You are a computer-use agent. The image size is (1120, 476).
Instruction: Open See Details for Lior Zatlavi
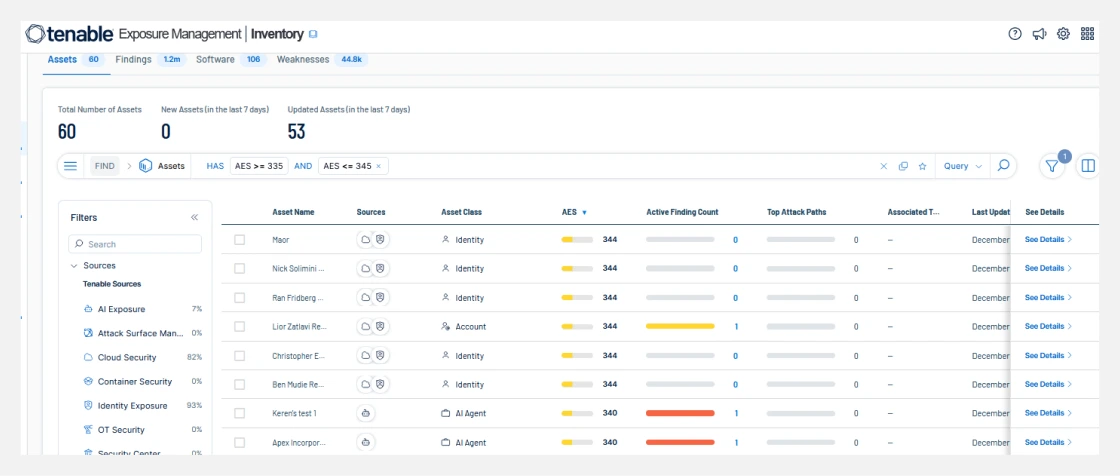tap(1049, 326)
